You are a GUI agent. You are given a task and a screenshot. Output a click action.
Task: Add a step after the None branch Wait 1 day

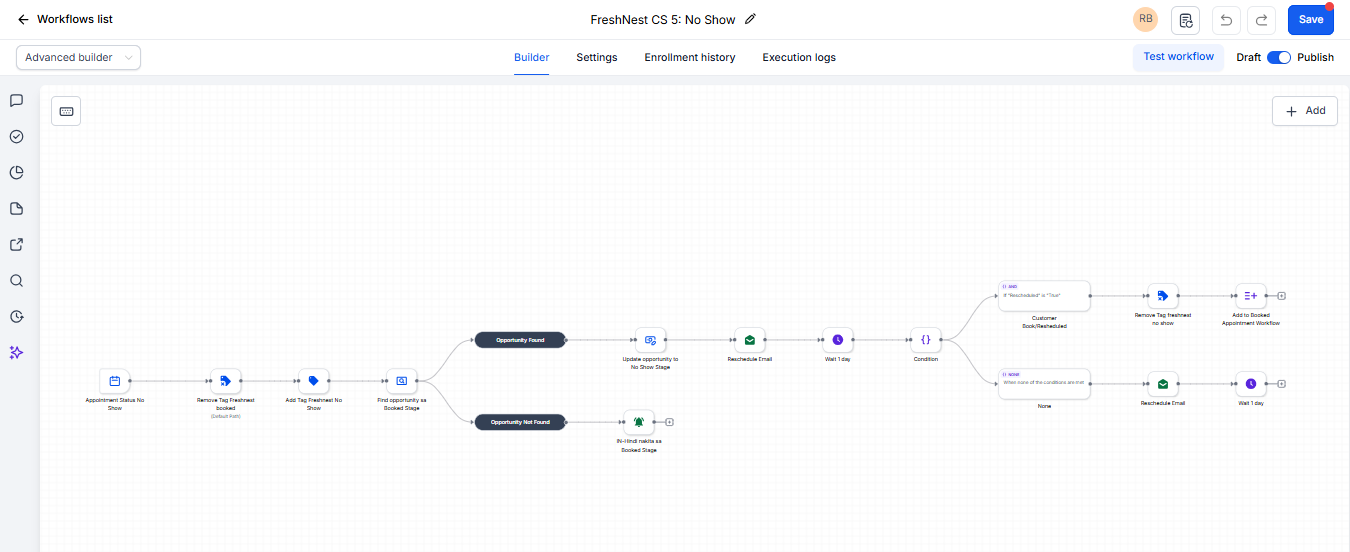coord(1282,384)
